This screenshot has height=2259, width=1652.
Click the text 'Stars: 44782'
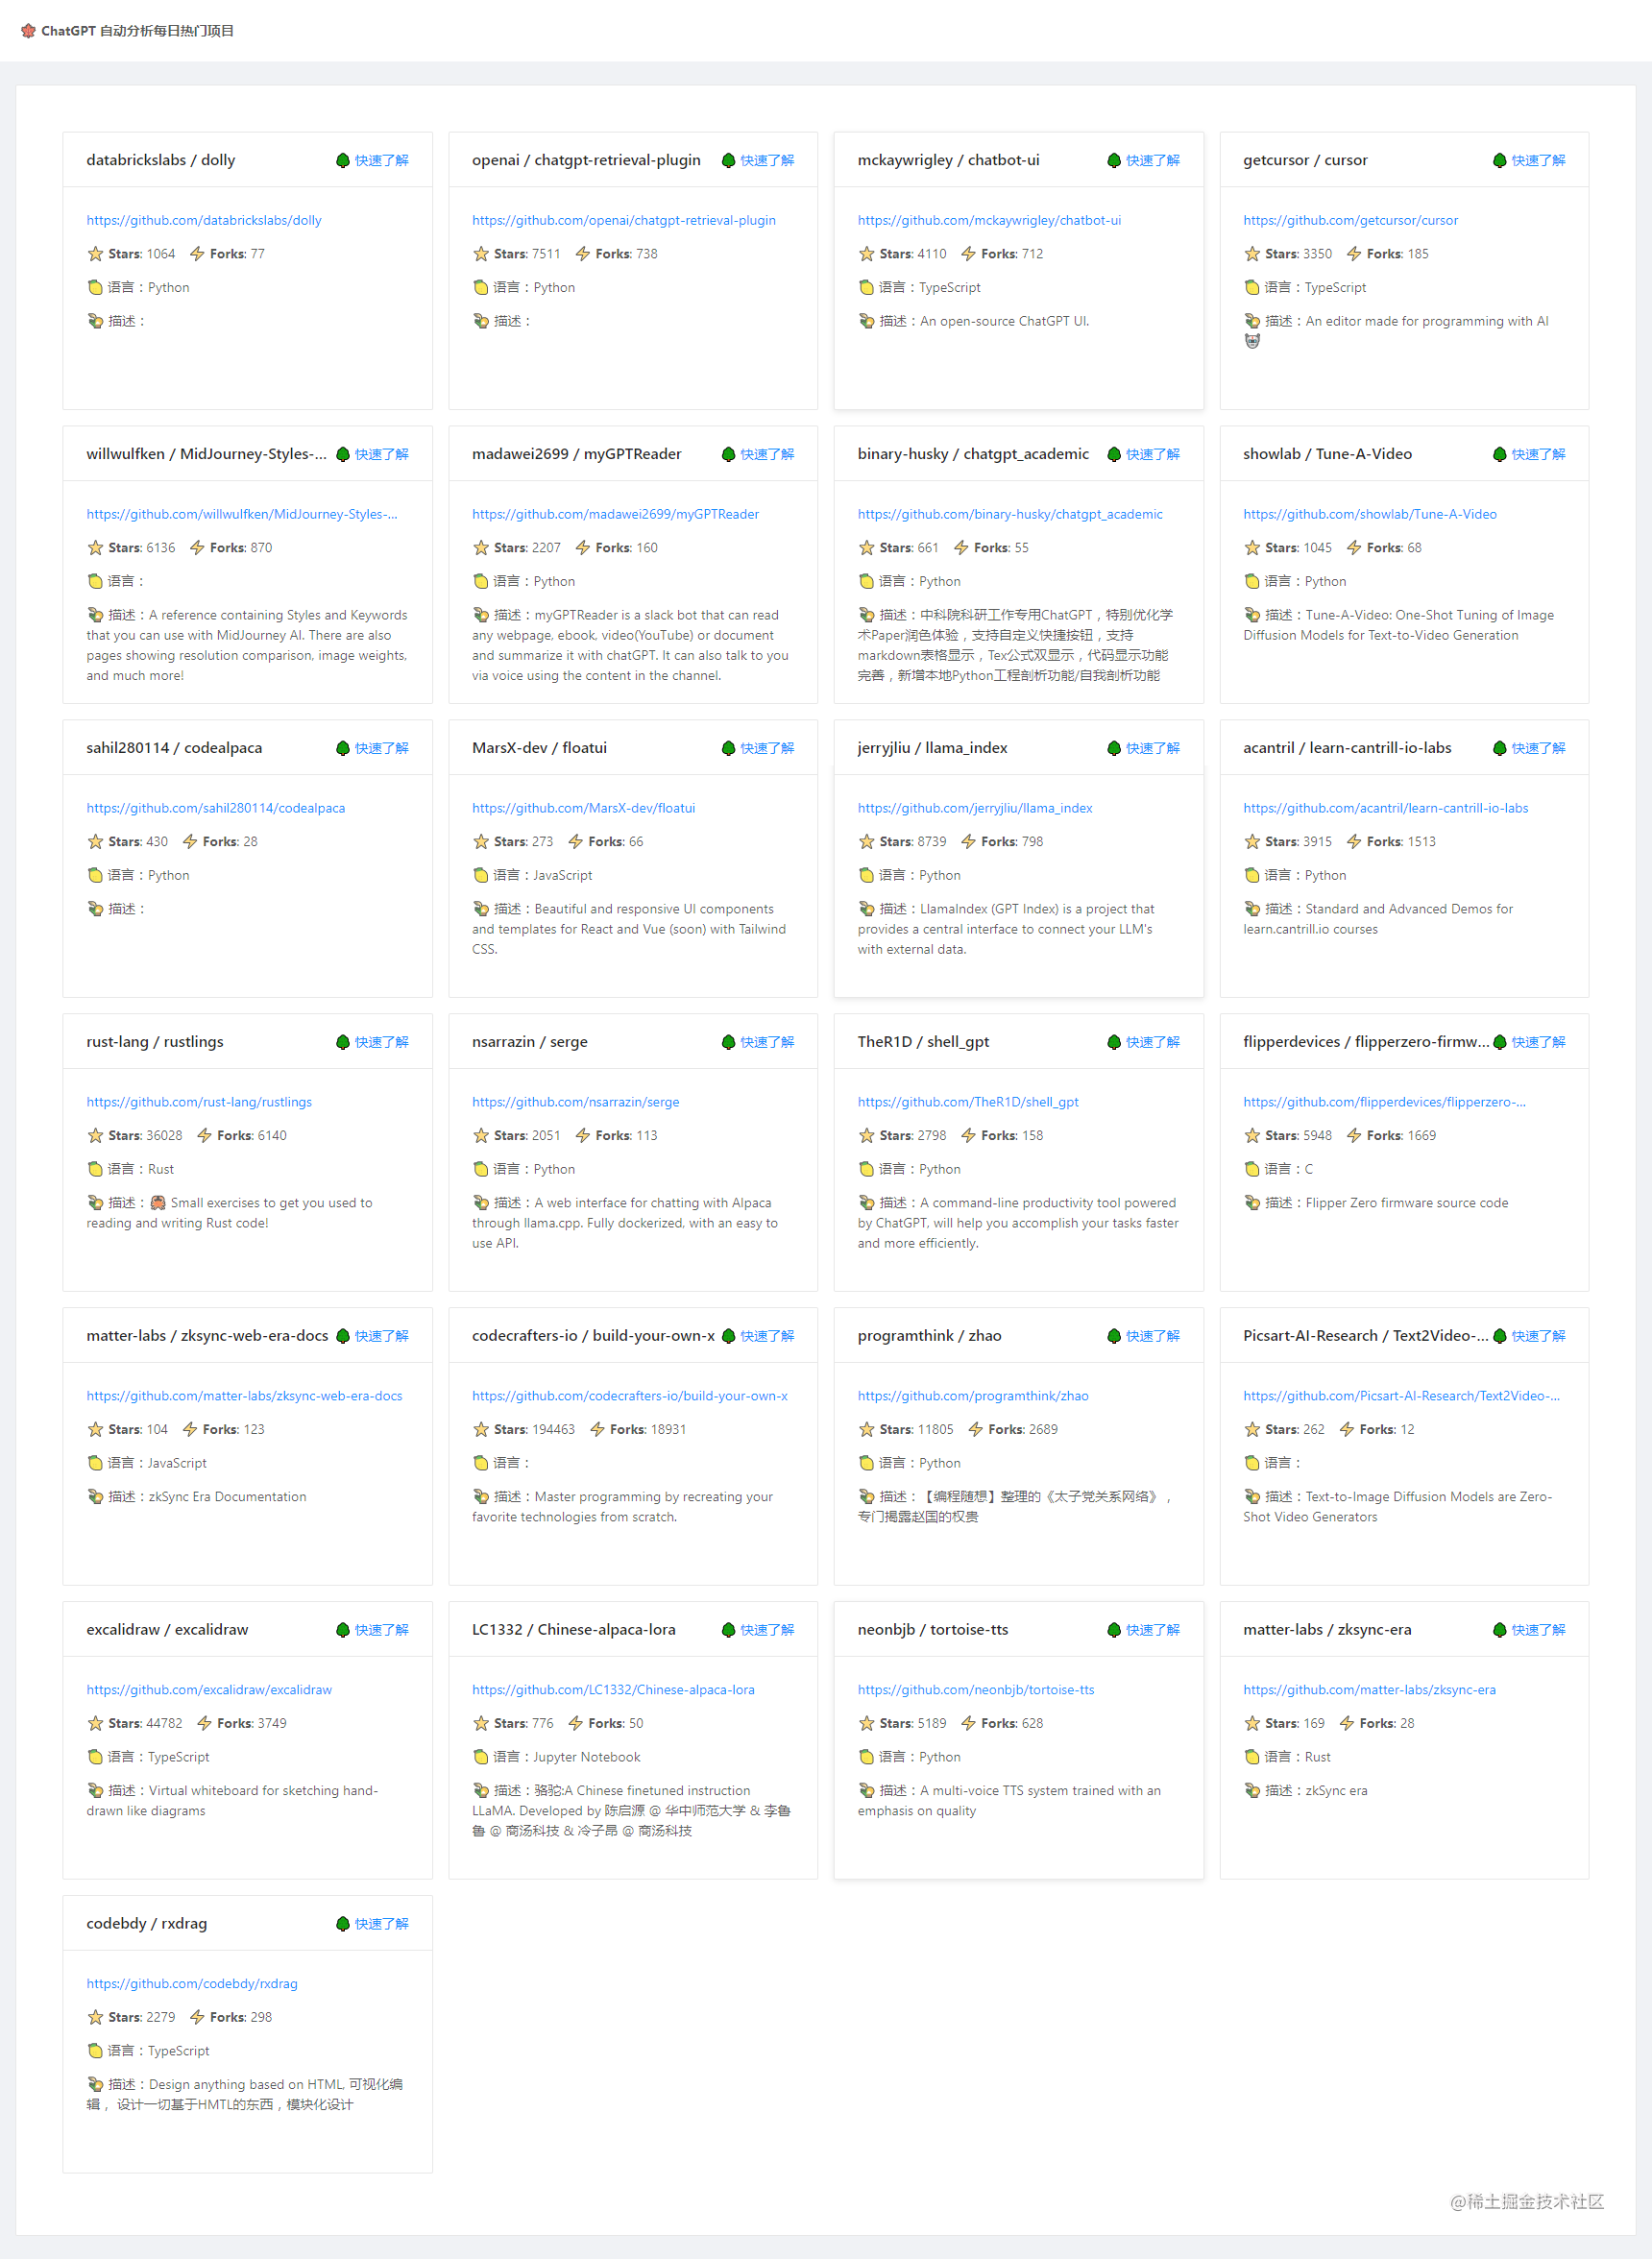146,1724
